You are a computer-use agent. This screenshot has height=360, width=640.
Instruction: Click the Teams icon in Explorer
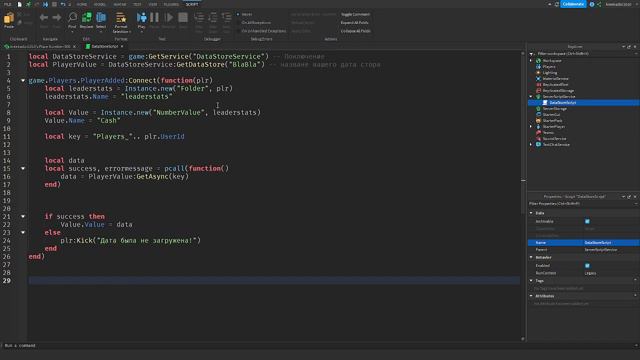click(538, 132)
